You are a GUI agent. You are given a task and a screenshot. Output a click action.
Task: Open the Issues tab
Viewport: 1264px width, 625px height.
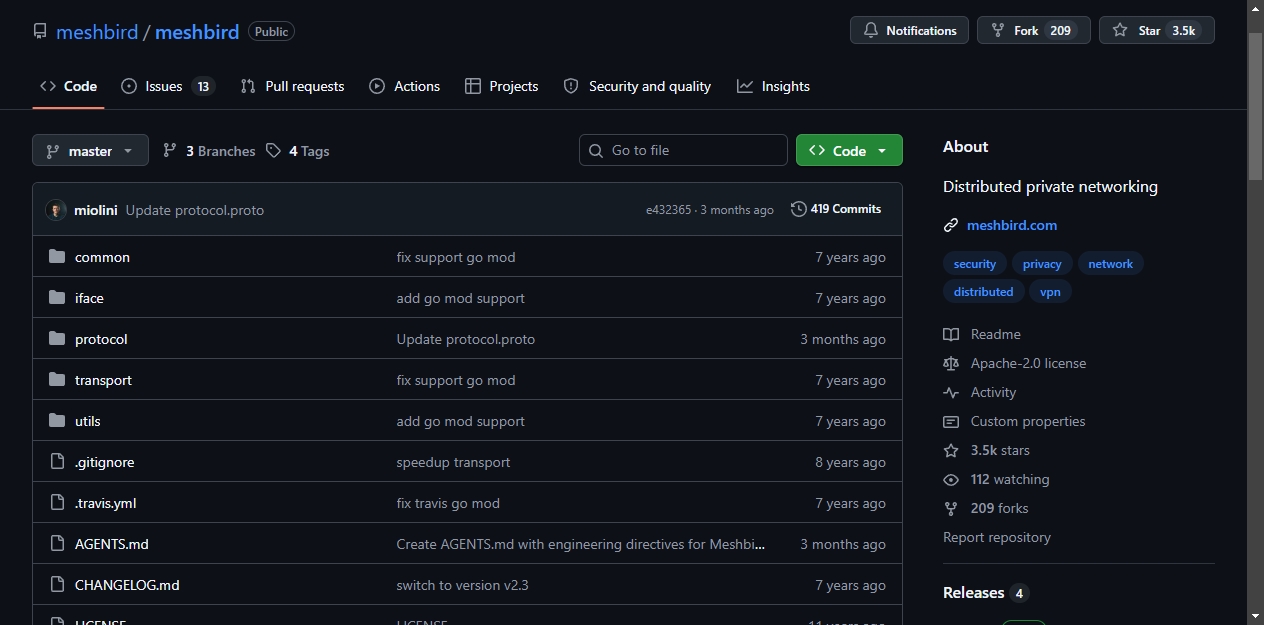pyautogui.click(x=168, y=86)
